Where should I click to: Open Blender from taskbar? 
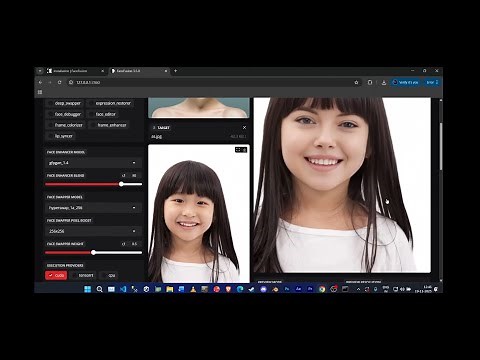[275, 289]
